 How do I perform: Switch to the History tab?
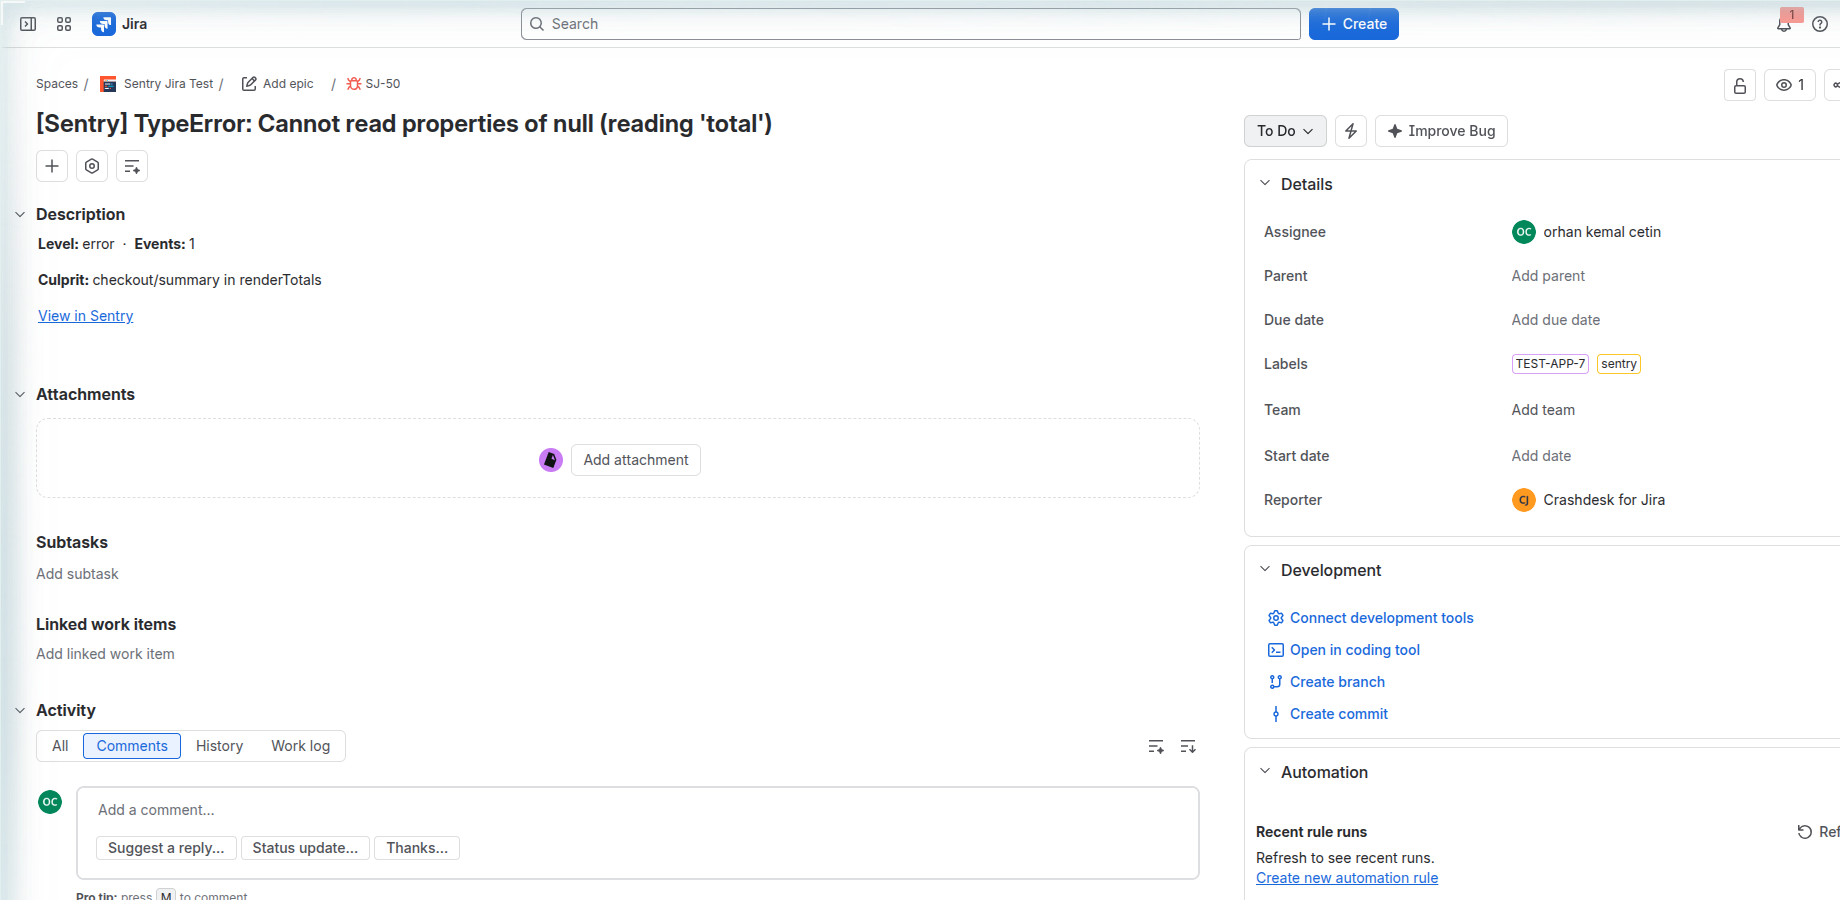pos(219,746)
